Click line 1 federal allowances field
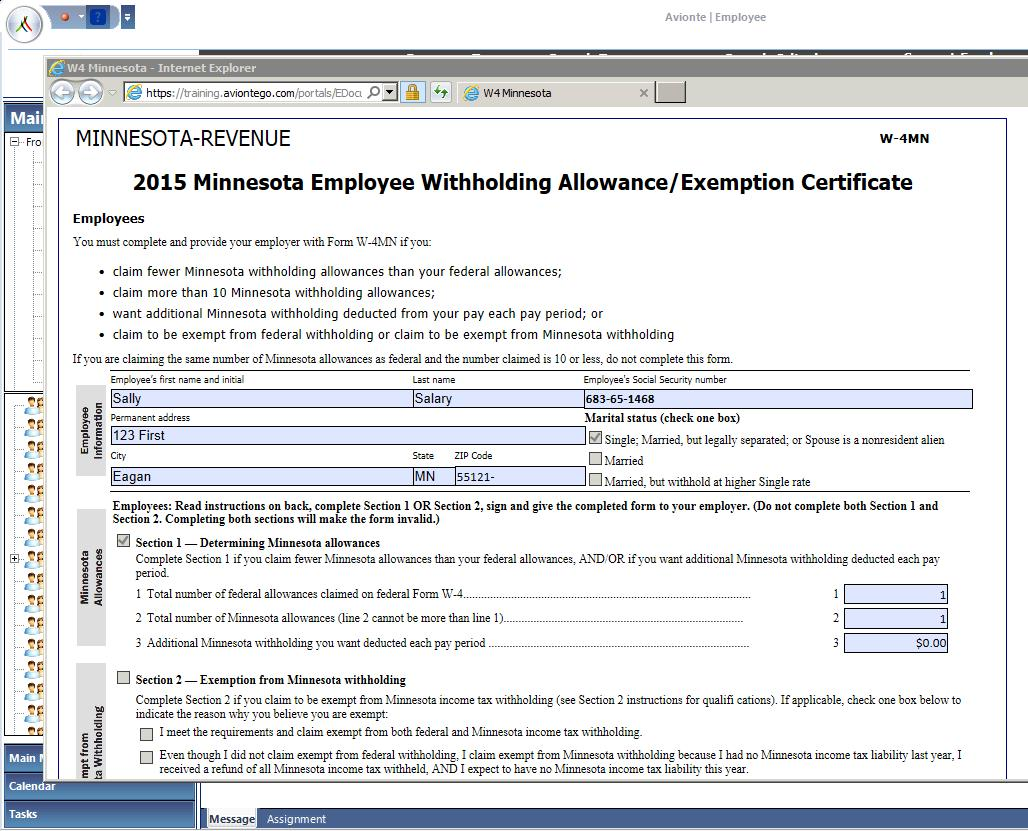 point(896,594)
